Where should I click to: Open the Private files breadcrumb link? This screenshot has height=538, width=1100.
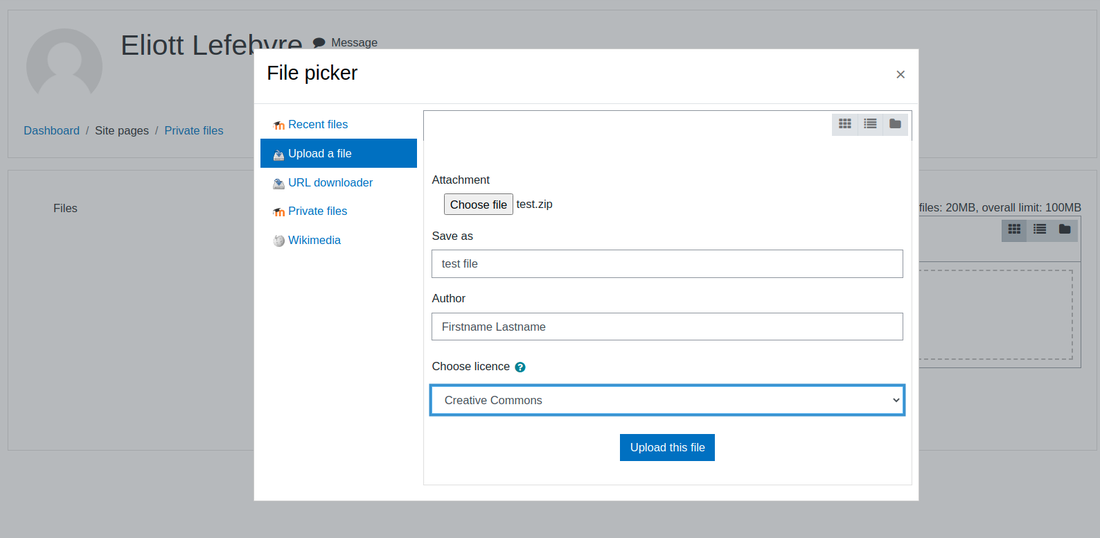[194, 130]
